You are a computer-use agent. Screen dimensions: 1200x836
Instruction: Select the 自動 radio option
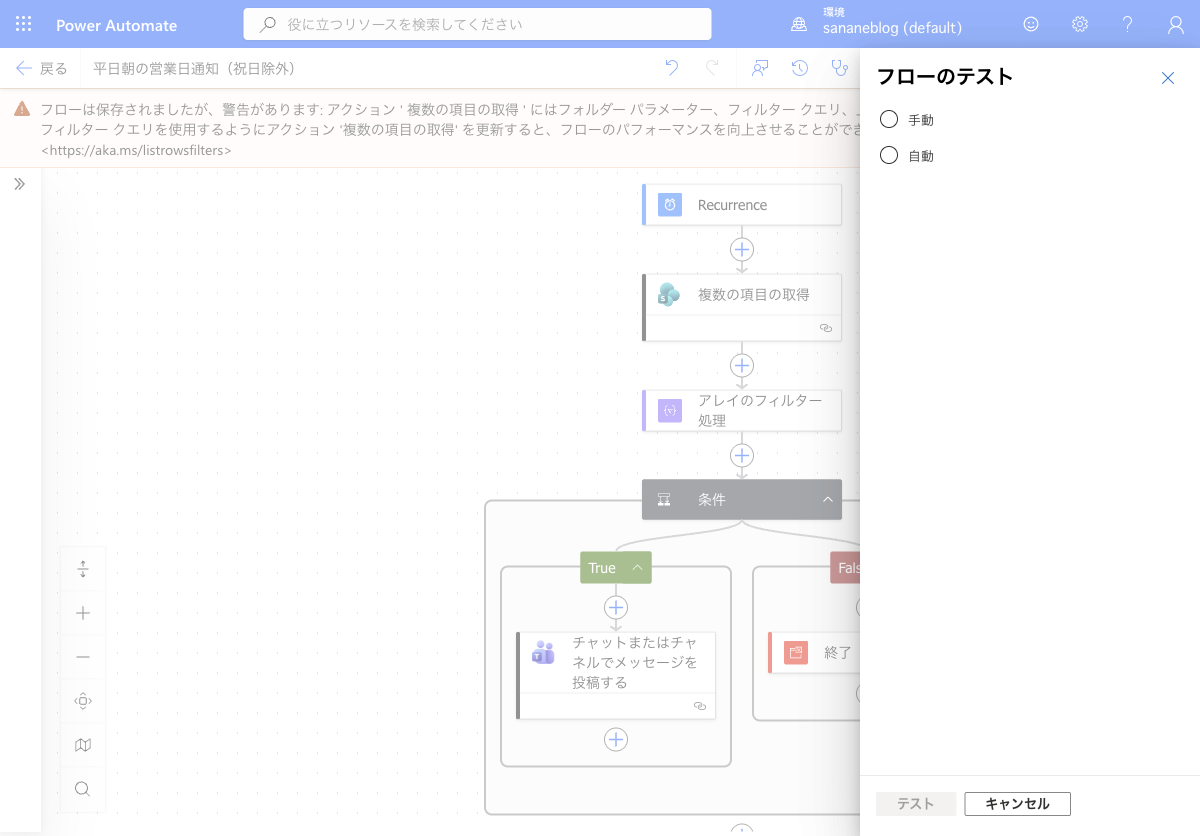pos(889,156)
